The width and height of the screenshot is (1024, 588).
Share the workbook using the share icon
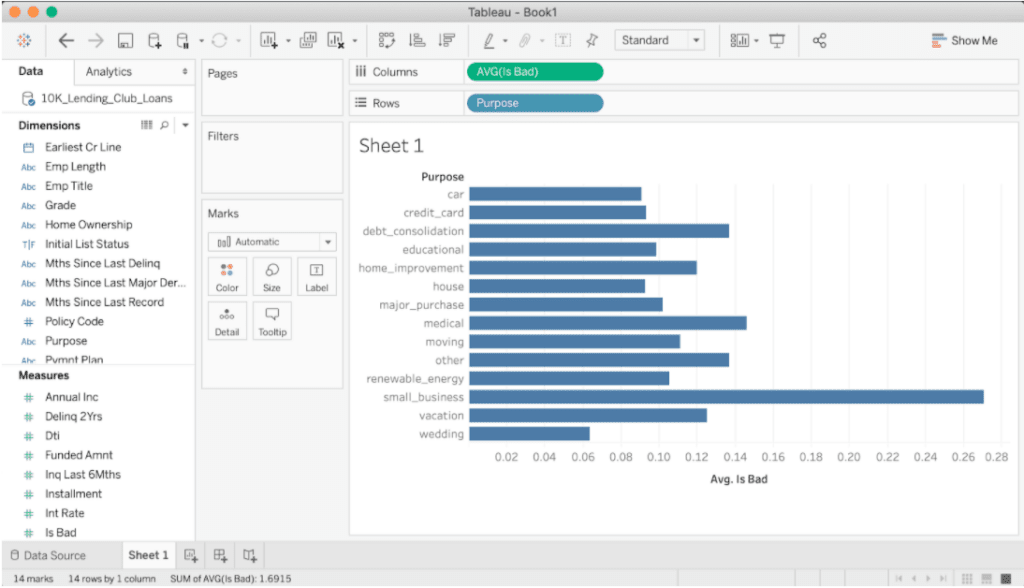(x=820, y=41)
